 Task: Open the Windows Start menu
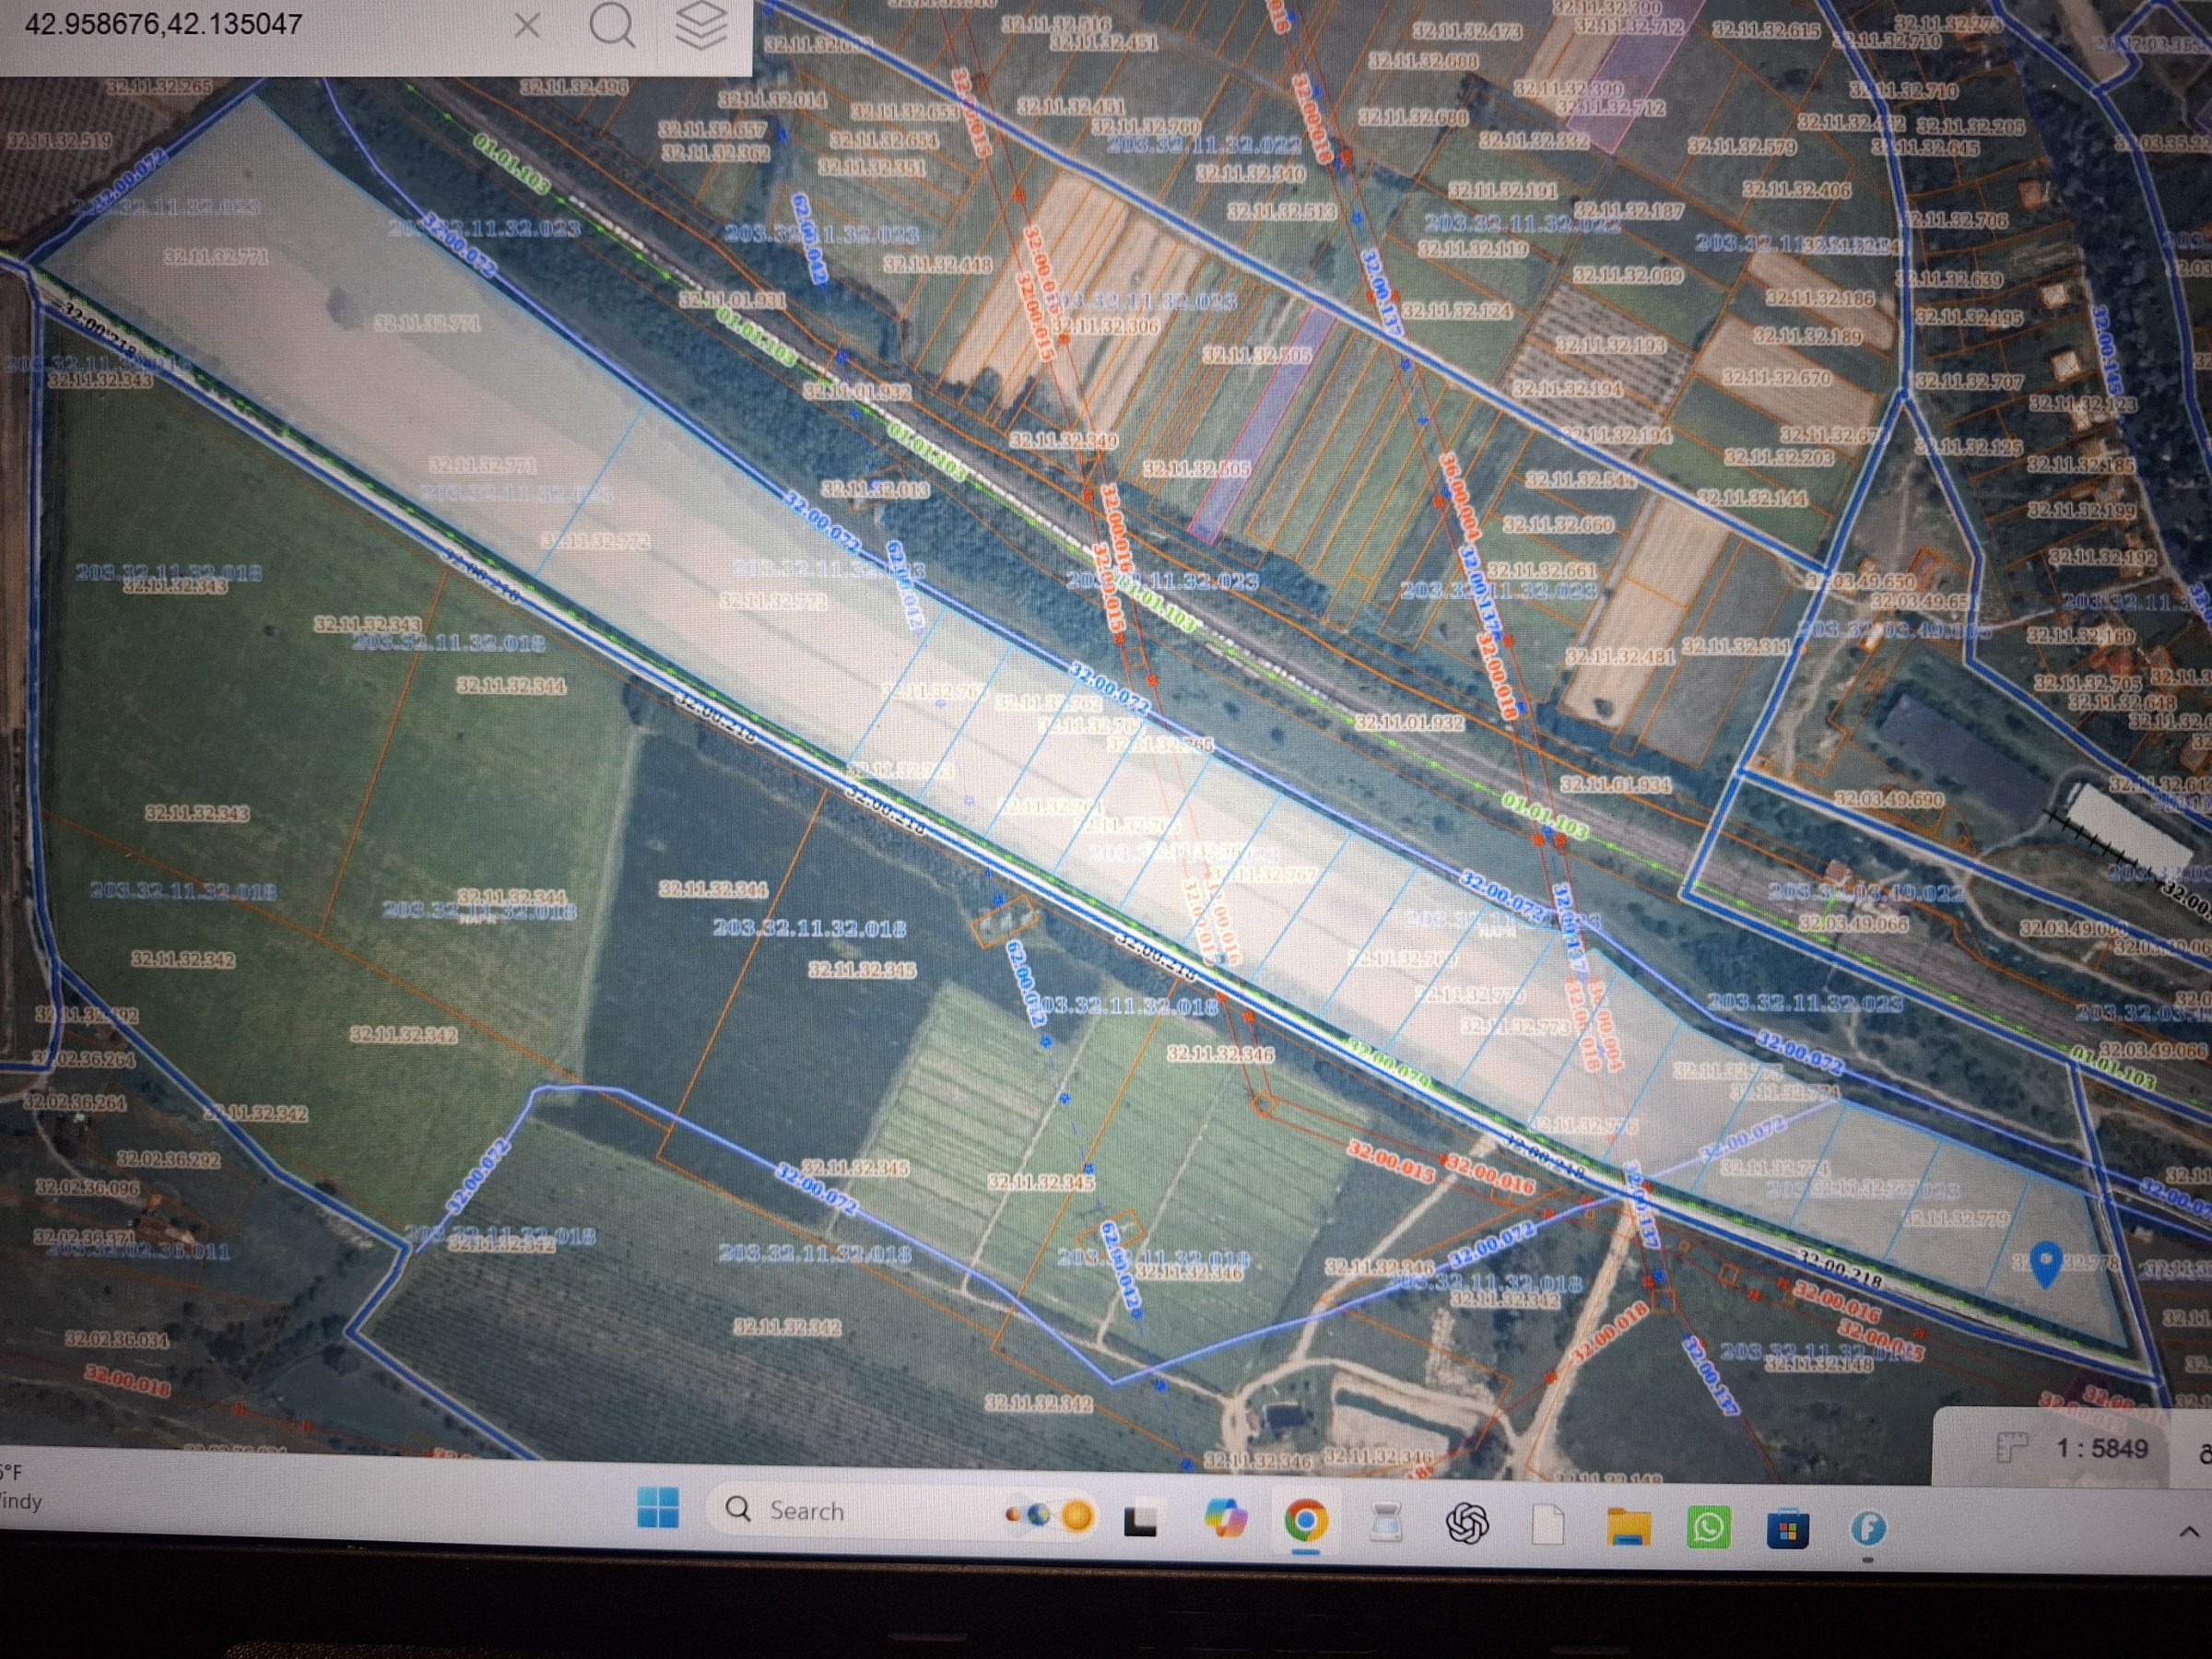(x=658, y=1508)
